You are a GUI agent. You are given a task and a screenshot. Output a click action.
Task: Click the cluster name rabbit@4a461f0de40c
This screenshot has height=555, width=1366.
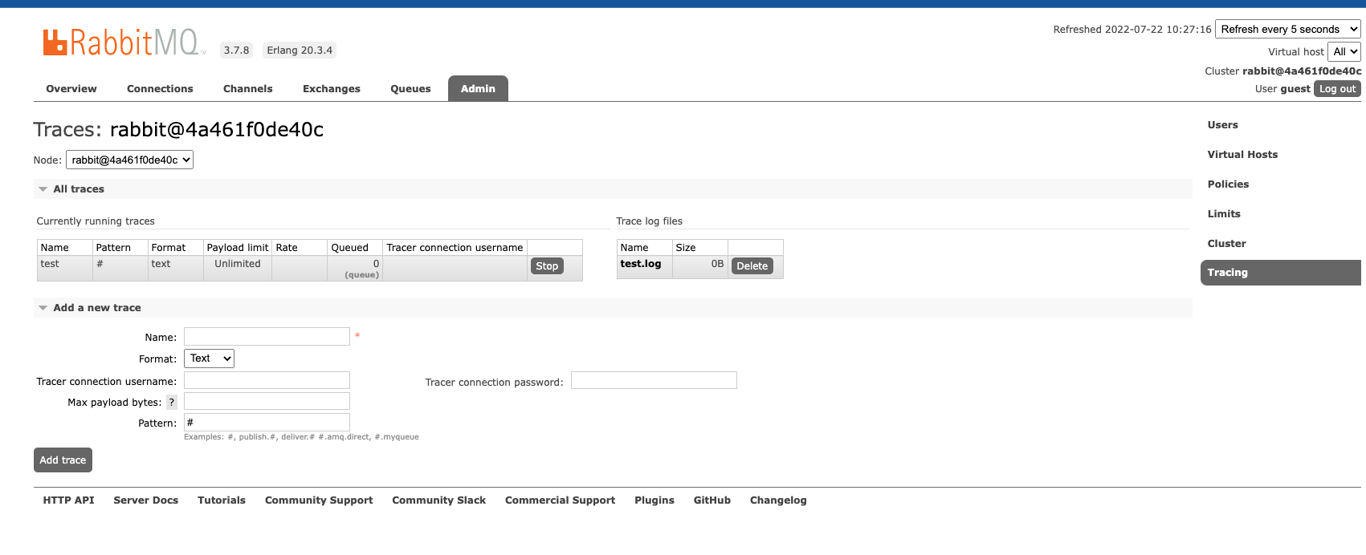click(1302, 71)
